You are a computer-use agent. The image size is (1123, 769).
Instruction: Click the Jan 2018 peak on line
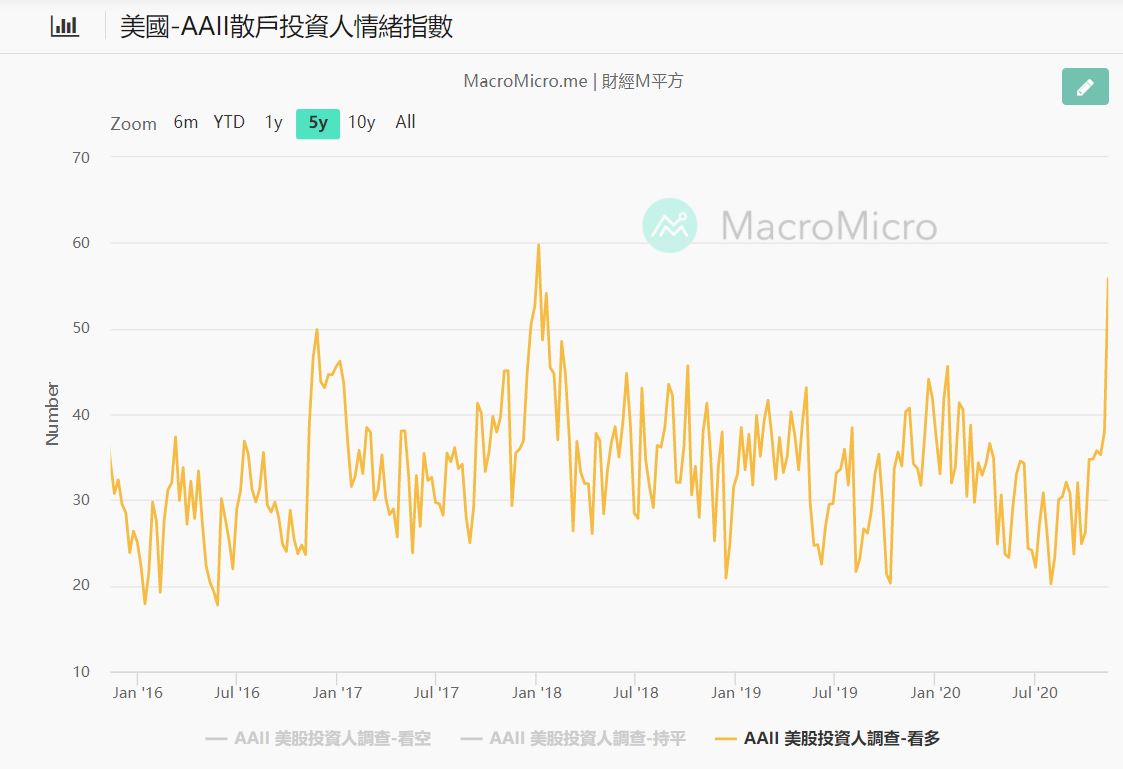(x=538, y=244)
